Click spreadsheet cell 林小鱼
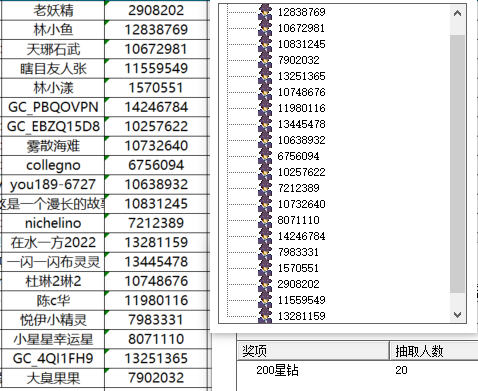The height and width of the screenshot is (391, 478). [53, 30]
